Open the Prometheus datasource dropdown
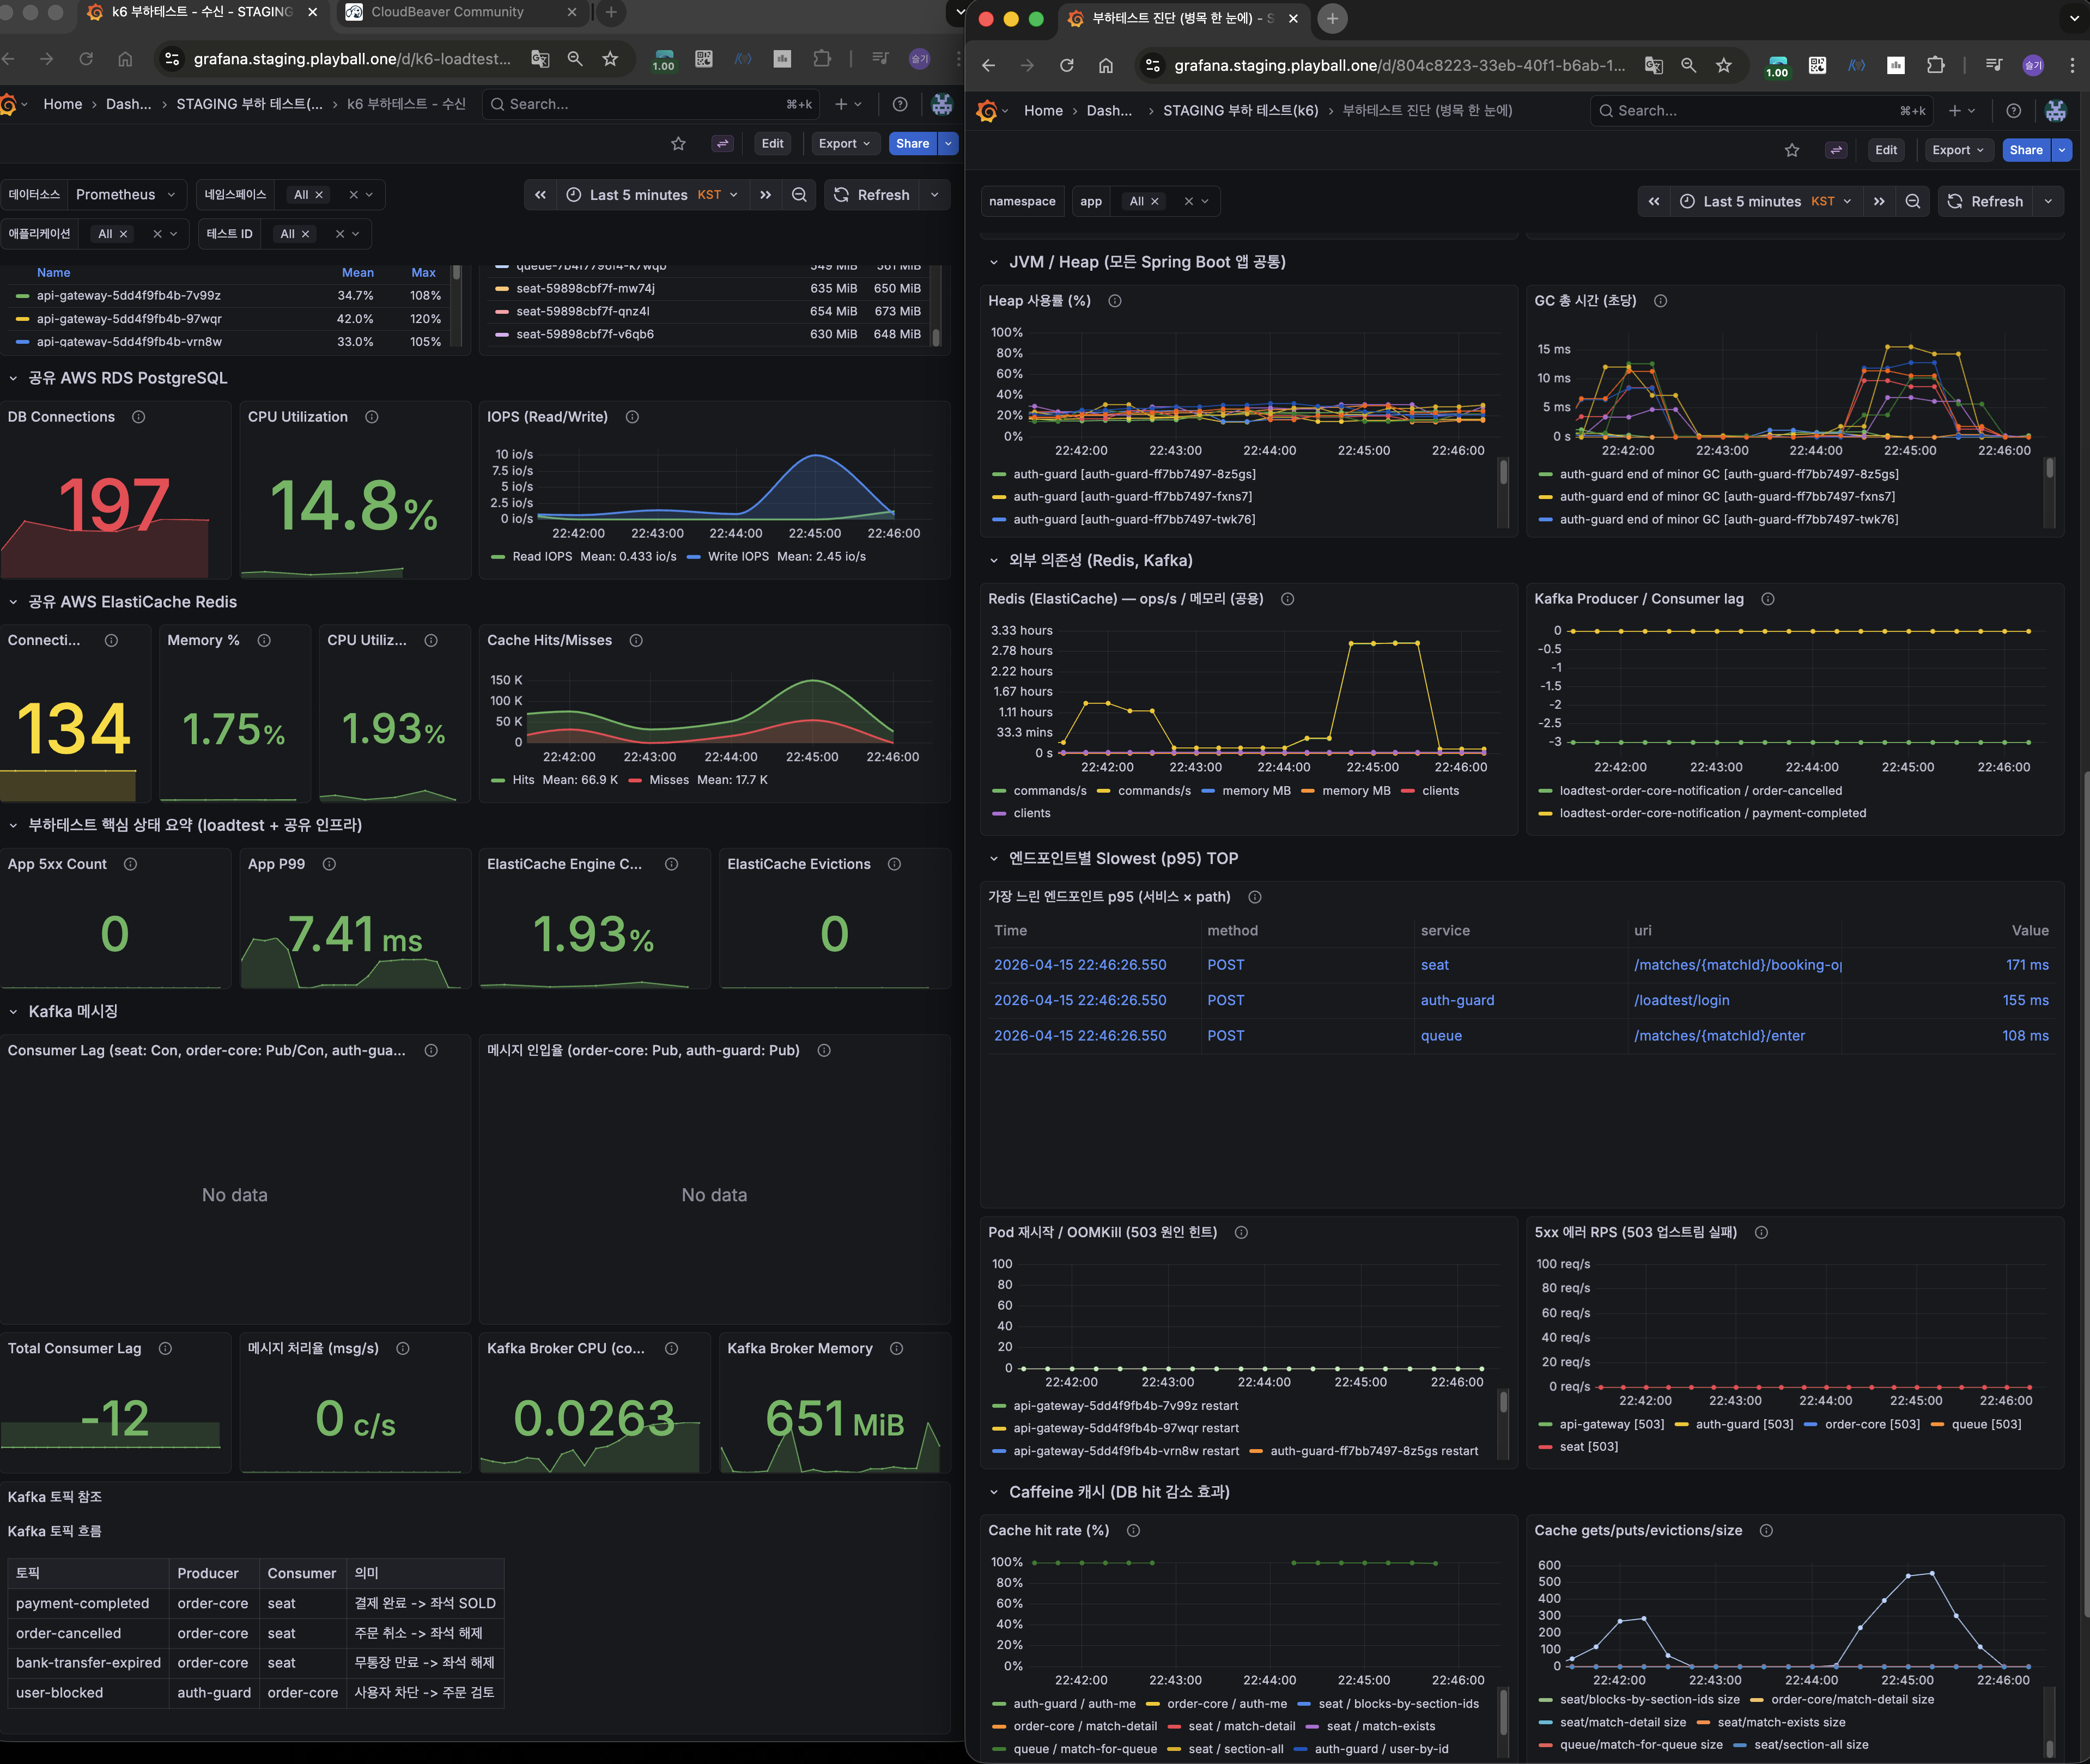This screenshot has height=1764, width=2090. point(125,195)
